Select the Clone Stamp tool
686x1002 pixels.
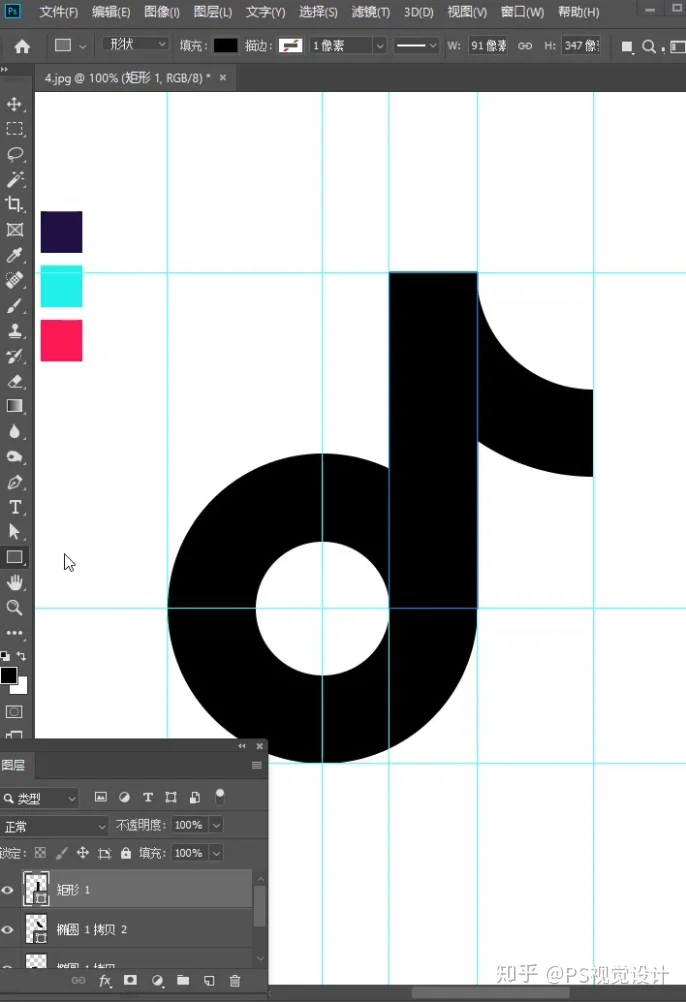click(14, 330)
